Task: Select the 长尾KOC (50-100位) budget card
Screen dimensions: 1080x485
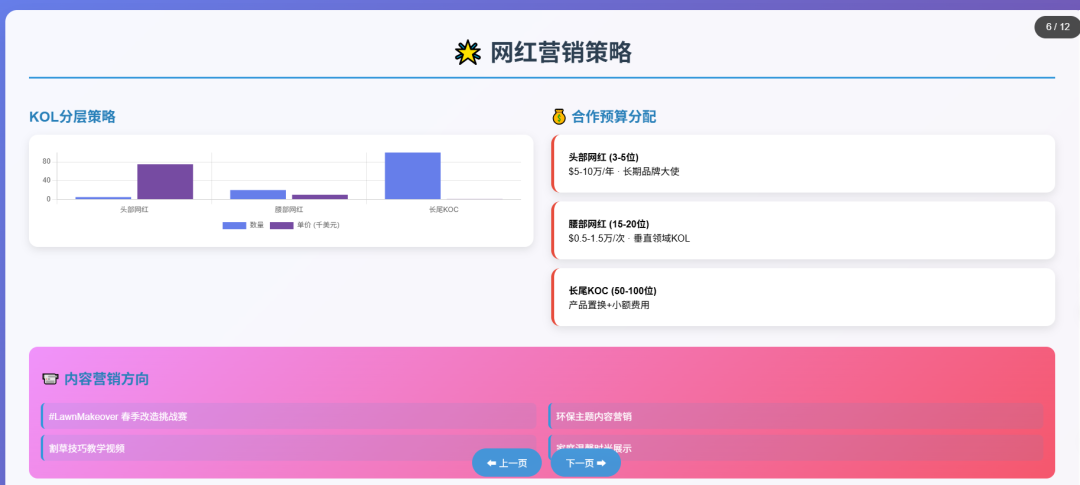Action: (x=803, y=298)
